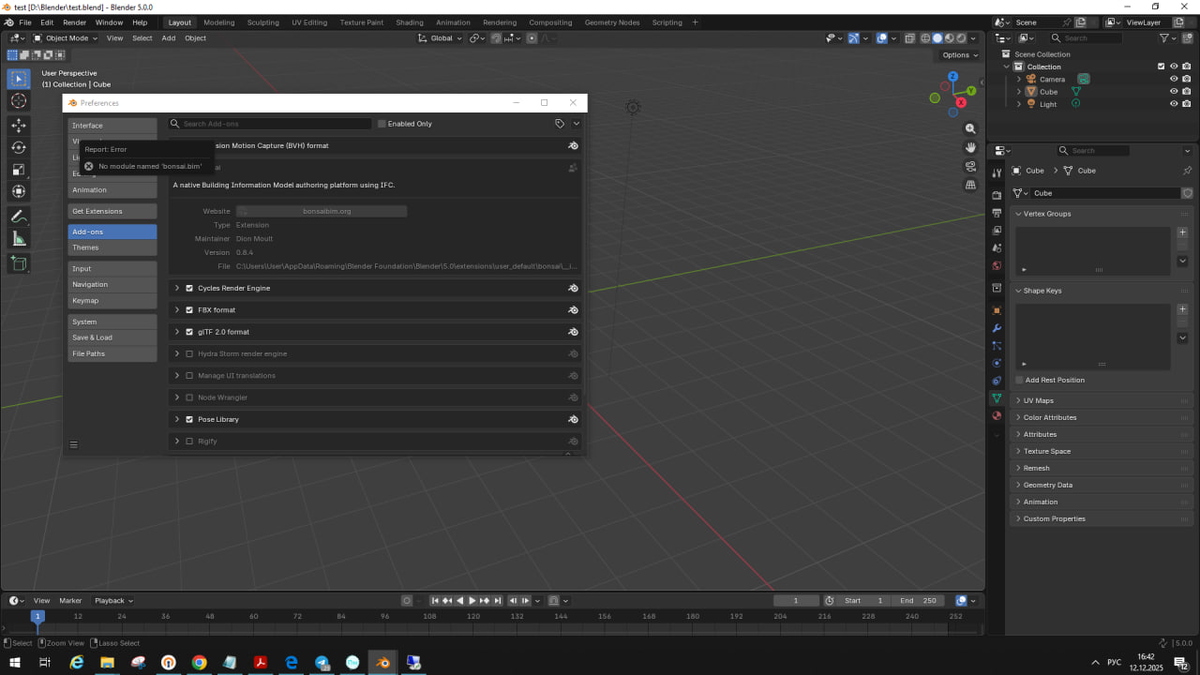Open the viewport Options dropdown
The image size is (1200, 675).
[959, 55]
